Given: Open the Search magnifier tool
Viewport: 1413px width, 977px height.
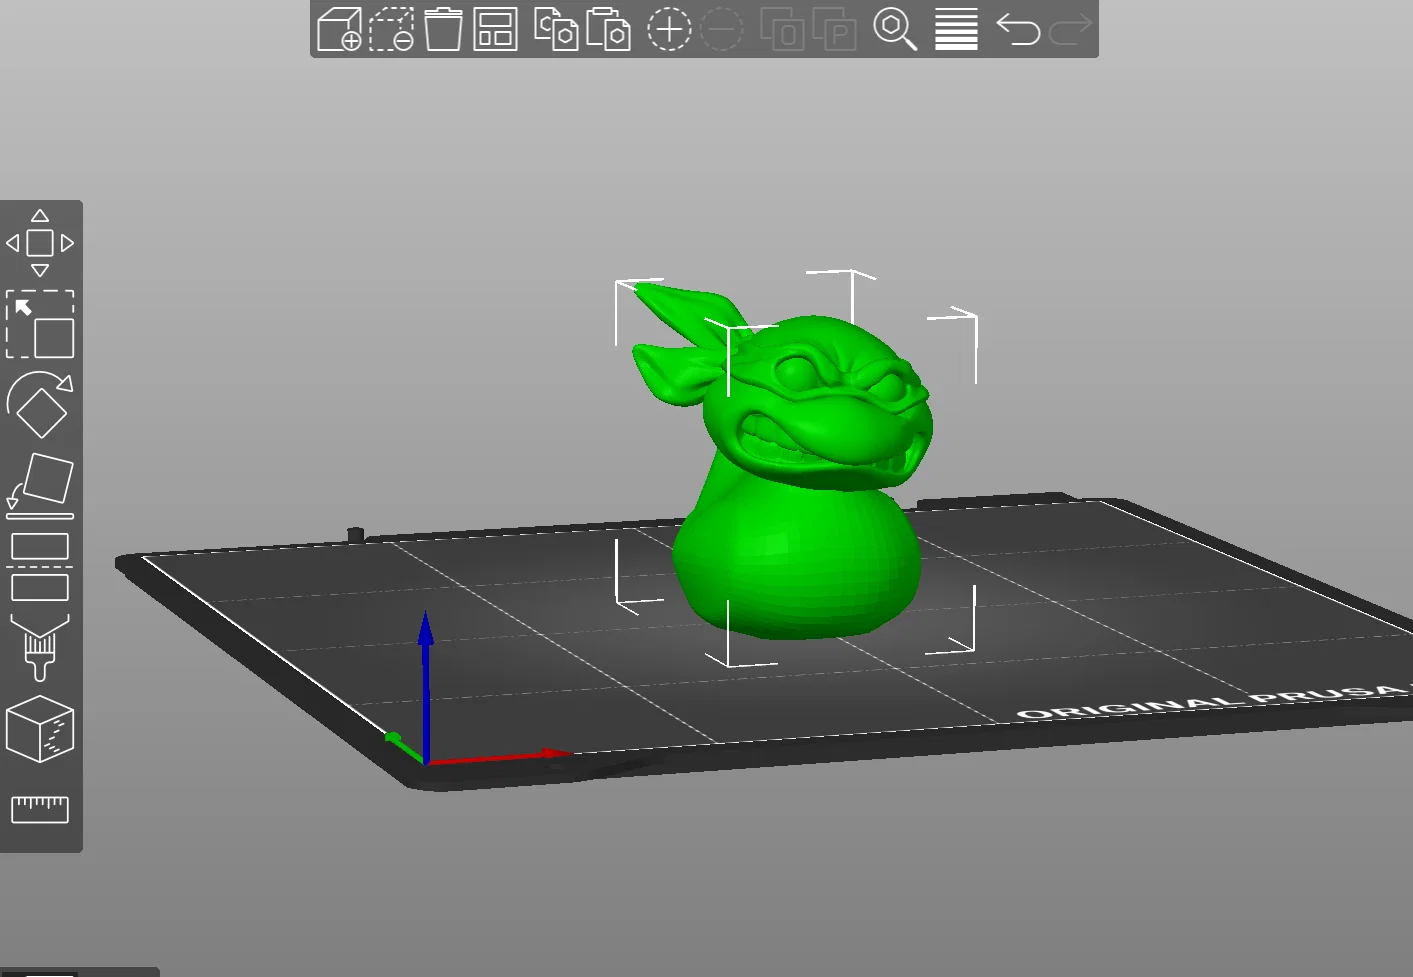Looking at the screenshot, I should pos(895,29).
